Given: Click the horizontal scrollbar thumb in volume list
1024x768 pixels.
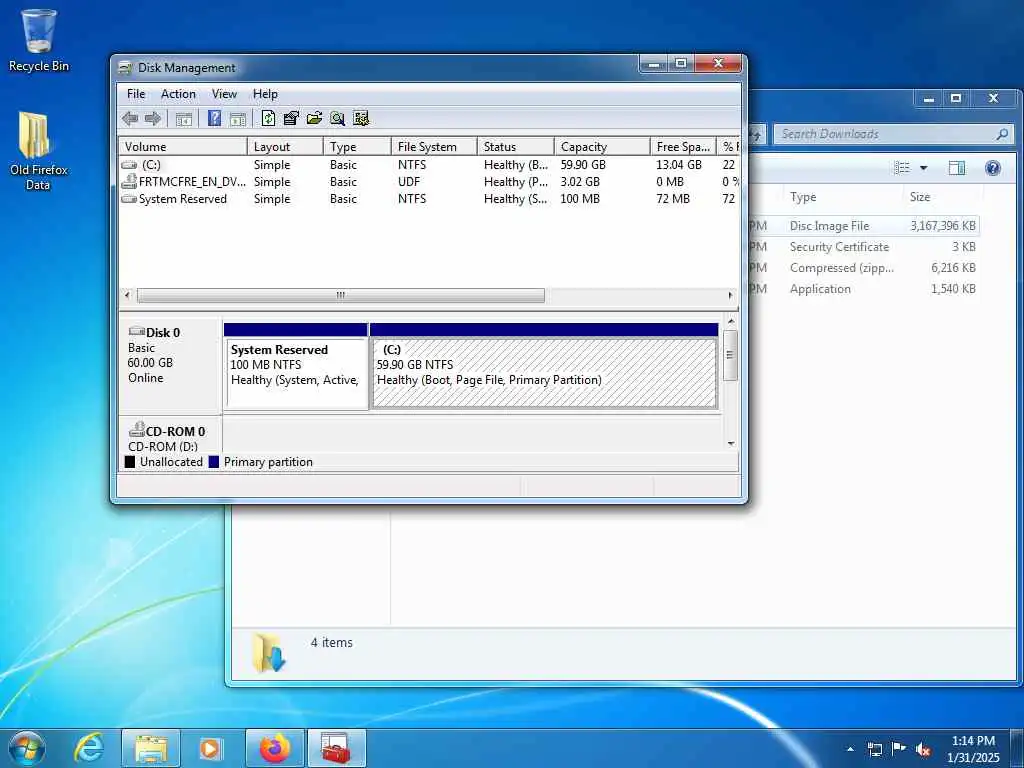Looking at the screenshot, I should 341,295.
